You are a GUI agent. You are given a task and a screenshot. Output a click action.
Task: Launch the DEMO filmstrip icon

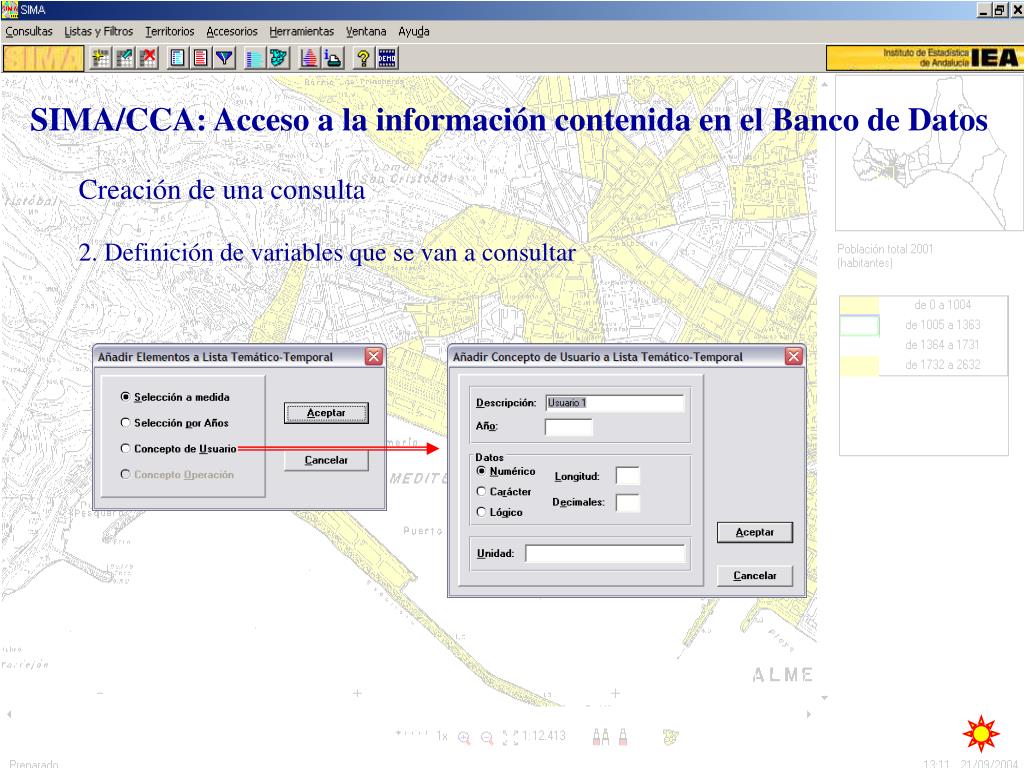pos(387,58)
